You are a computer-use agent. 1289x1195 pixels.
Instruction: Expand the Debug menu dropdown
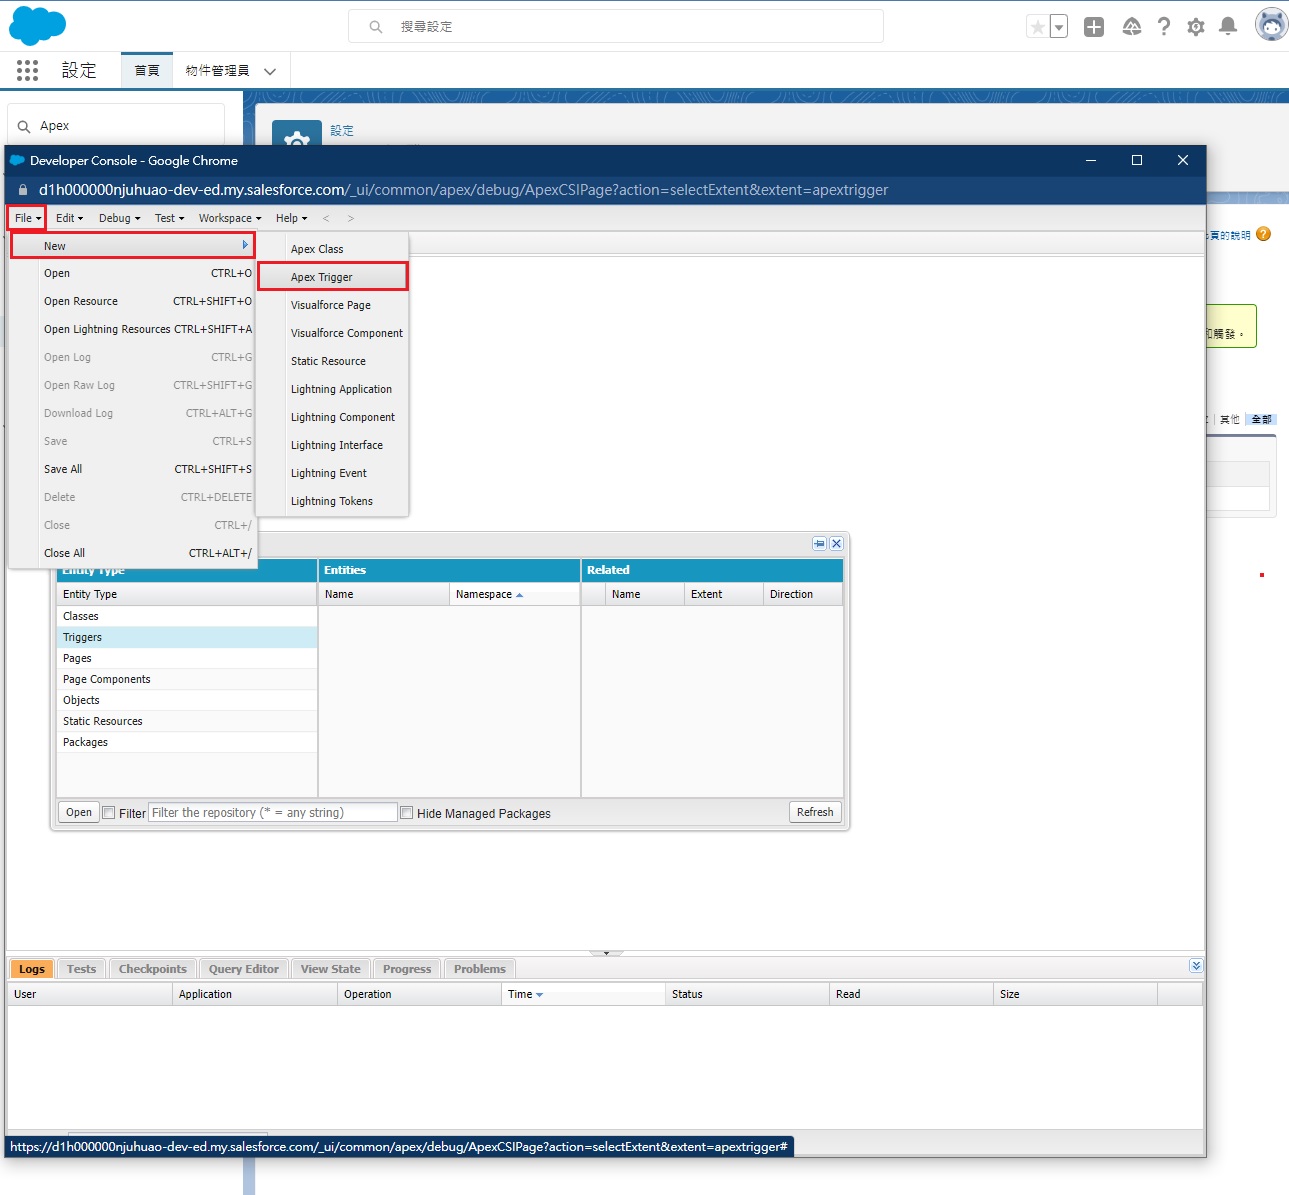(x=119, y=218)
